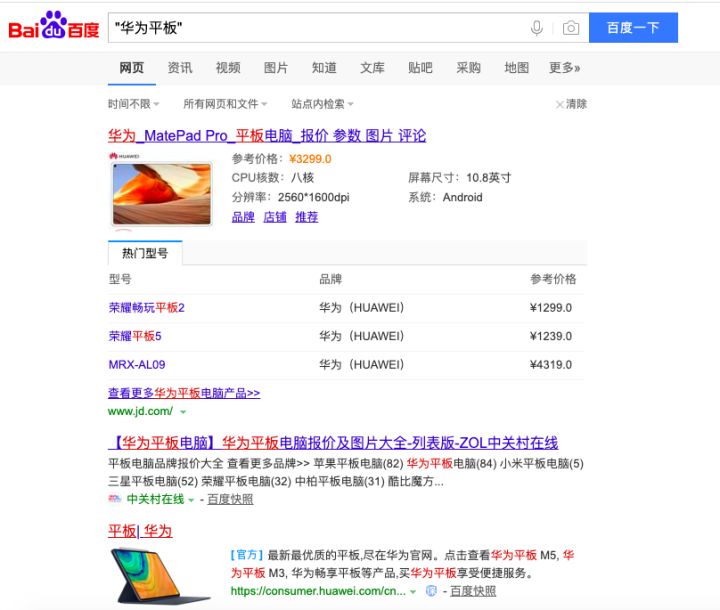Expand the 更多» menu
The image size is (720, 610).
pyautogui.click(x=565, y=68)
